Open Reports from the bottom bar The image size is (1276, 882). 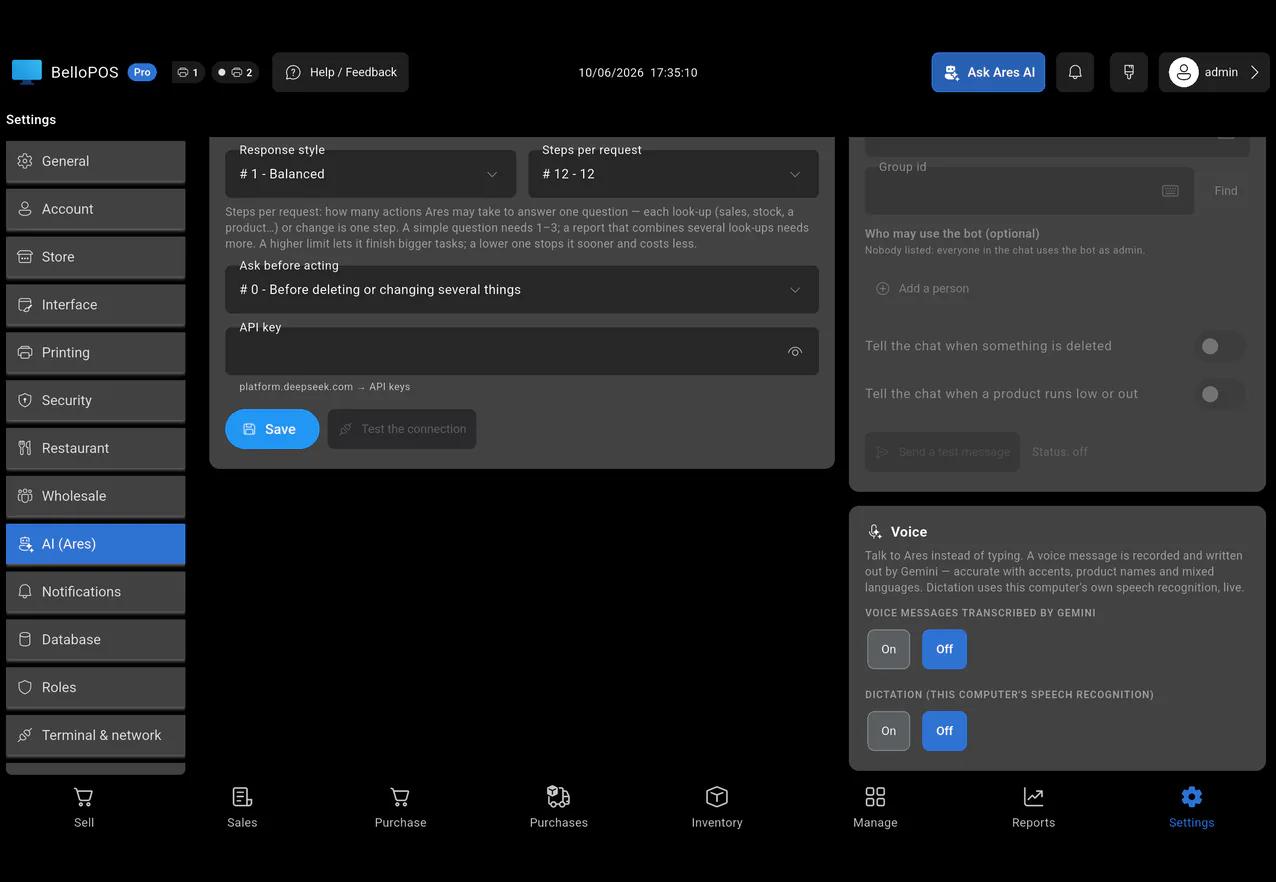1033,808
